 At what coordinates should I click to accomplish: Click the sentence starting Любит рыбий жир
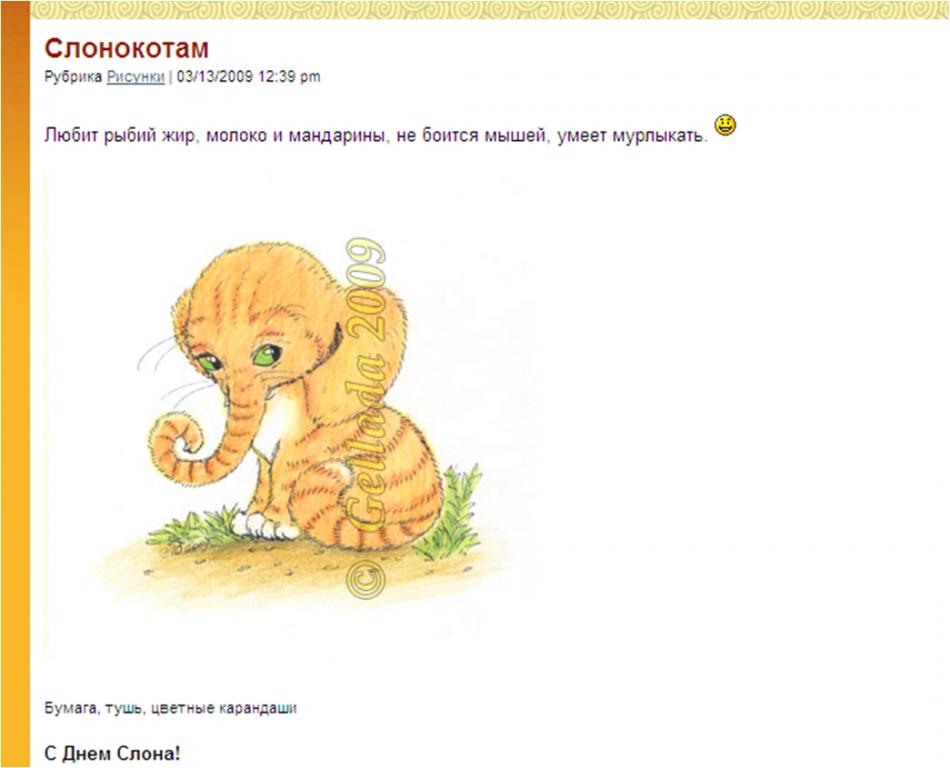[376, 136]
